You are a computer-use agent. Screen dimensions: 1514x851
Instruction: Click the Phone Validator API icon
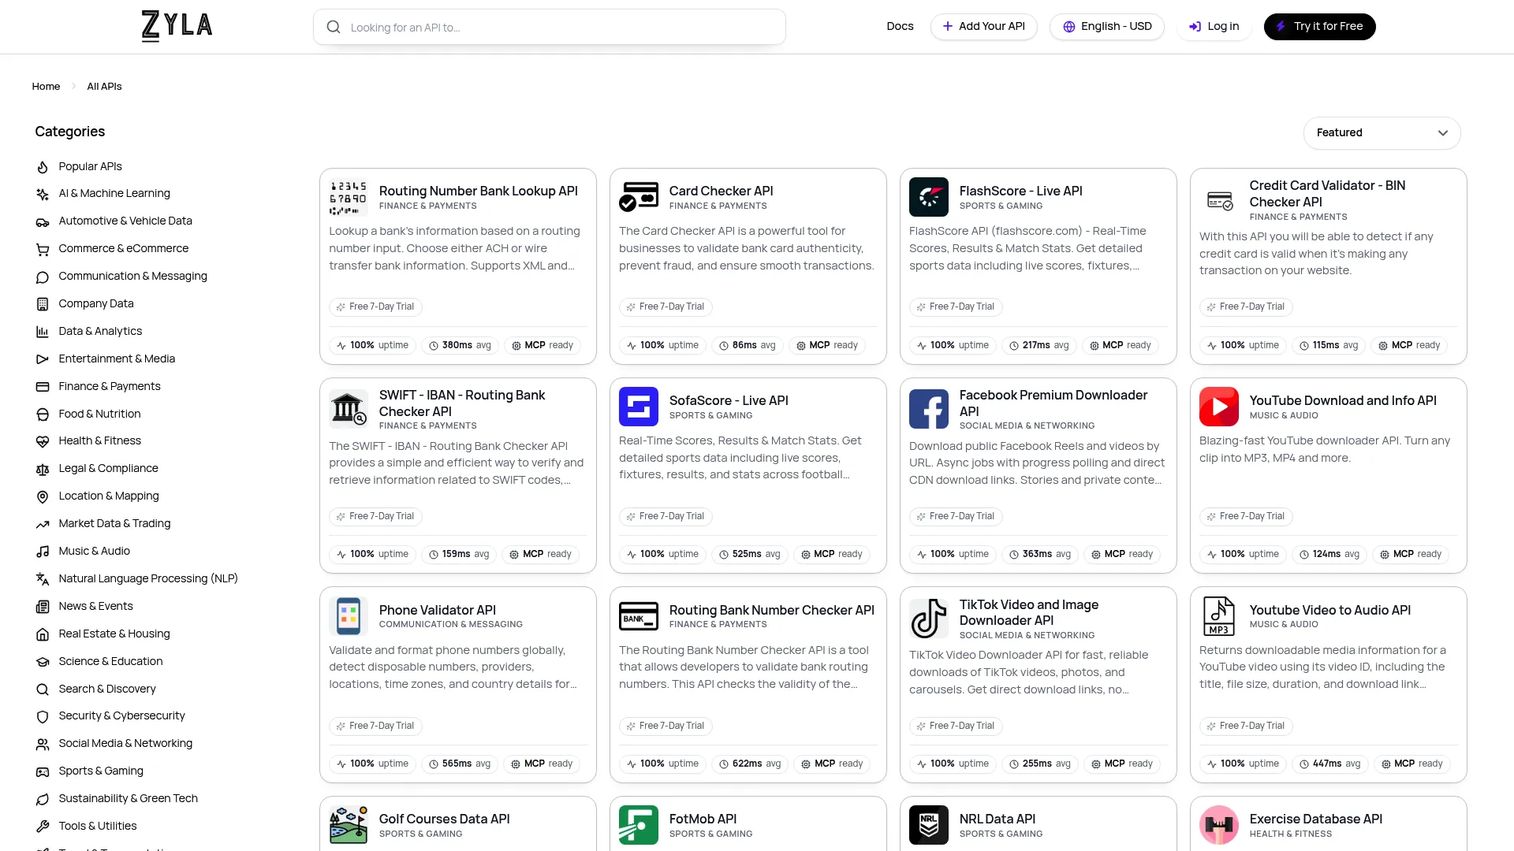(x=348, y=617)
